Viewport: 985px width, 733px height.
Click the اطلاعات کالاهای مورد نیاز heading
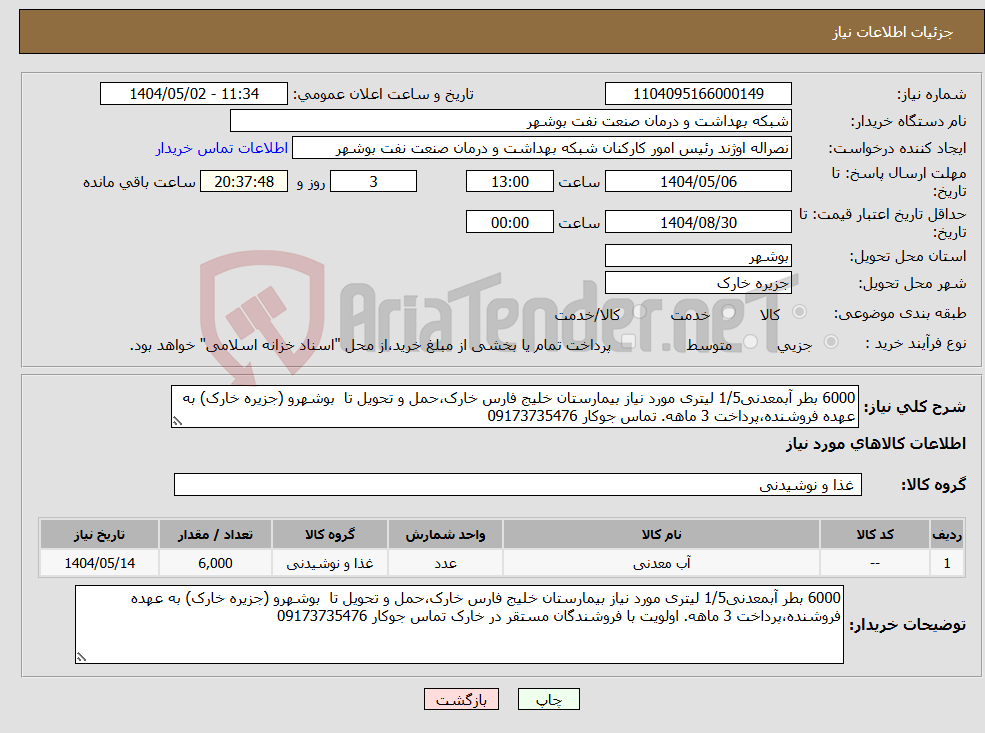tap(876, 444)
